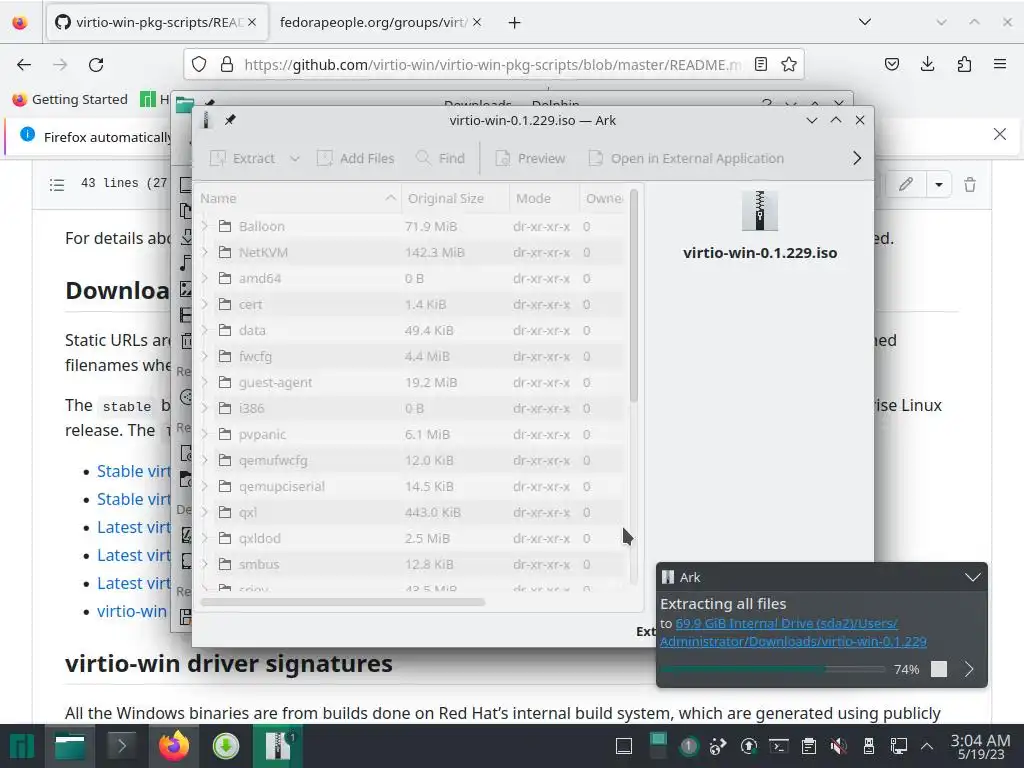
Task: Open Dolphin file manager in taskbar
Action: tap(70, 746)
